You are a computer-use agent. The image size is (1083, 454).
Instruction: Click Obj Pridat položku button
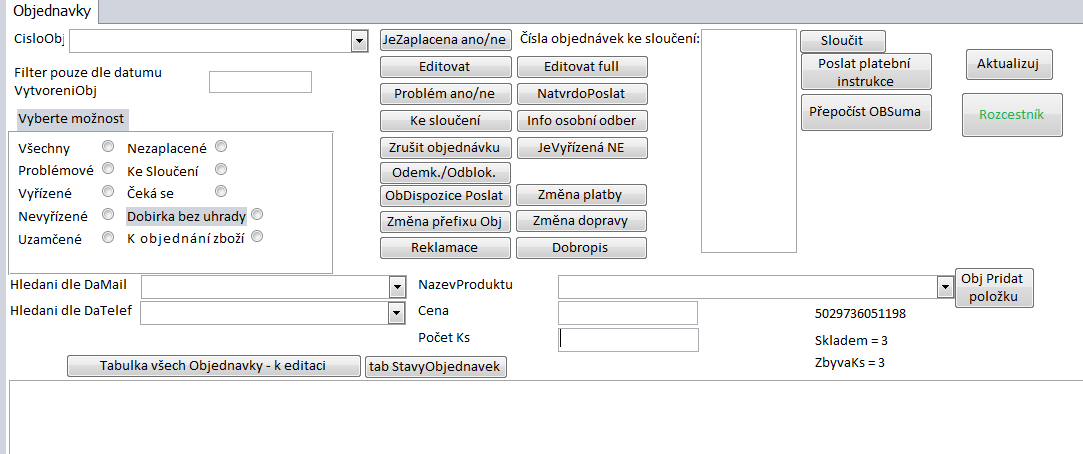click(x=995, y=288)
